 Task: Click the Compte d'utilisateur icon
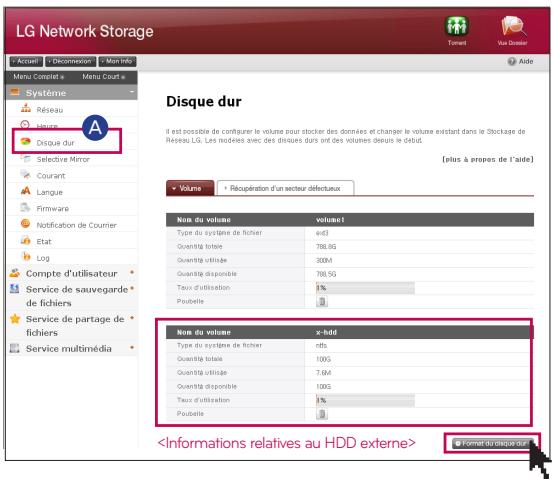point(14,273)
